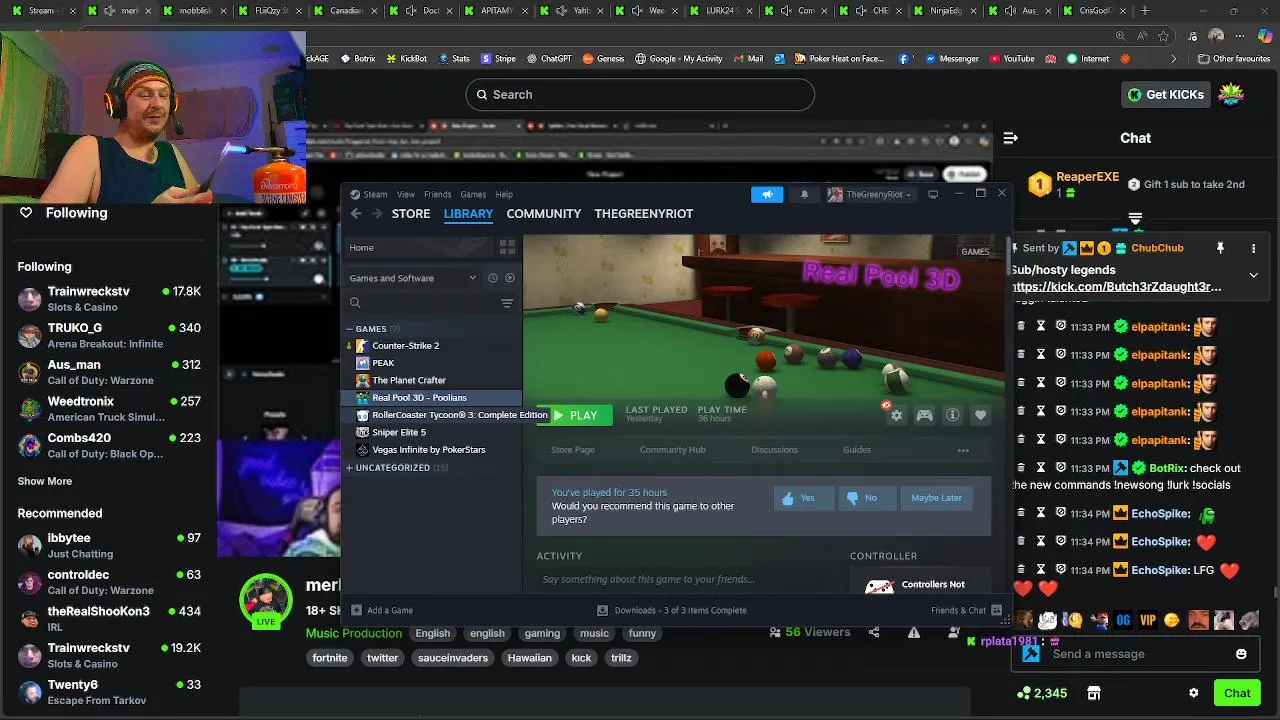Image resolution: width=1280 pixels, height=720 pixels.
Task: Open controller layout icon for Real Pool 3D
Action: (924, 415)
